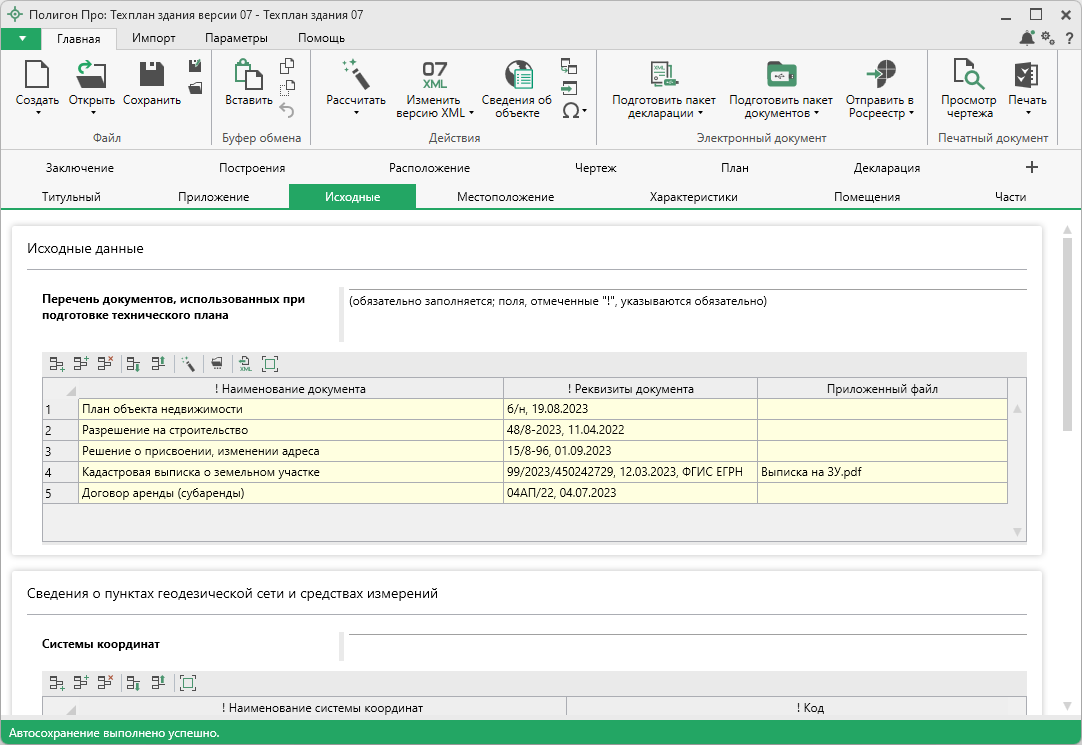Click the notification bell icon
This screenshot has height=745, width=1082.
tap(1026, 38)
